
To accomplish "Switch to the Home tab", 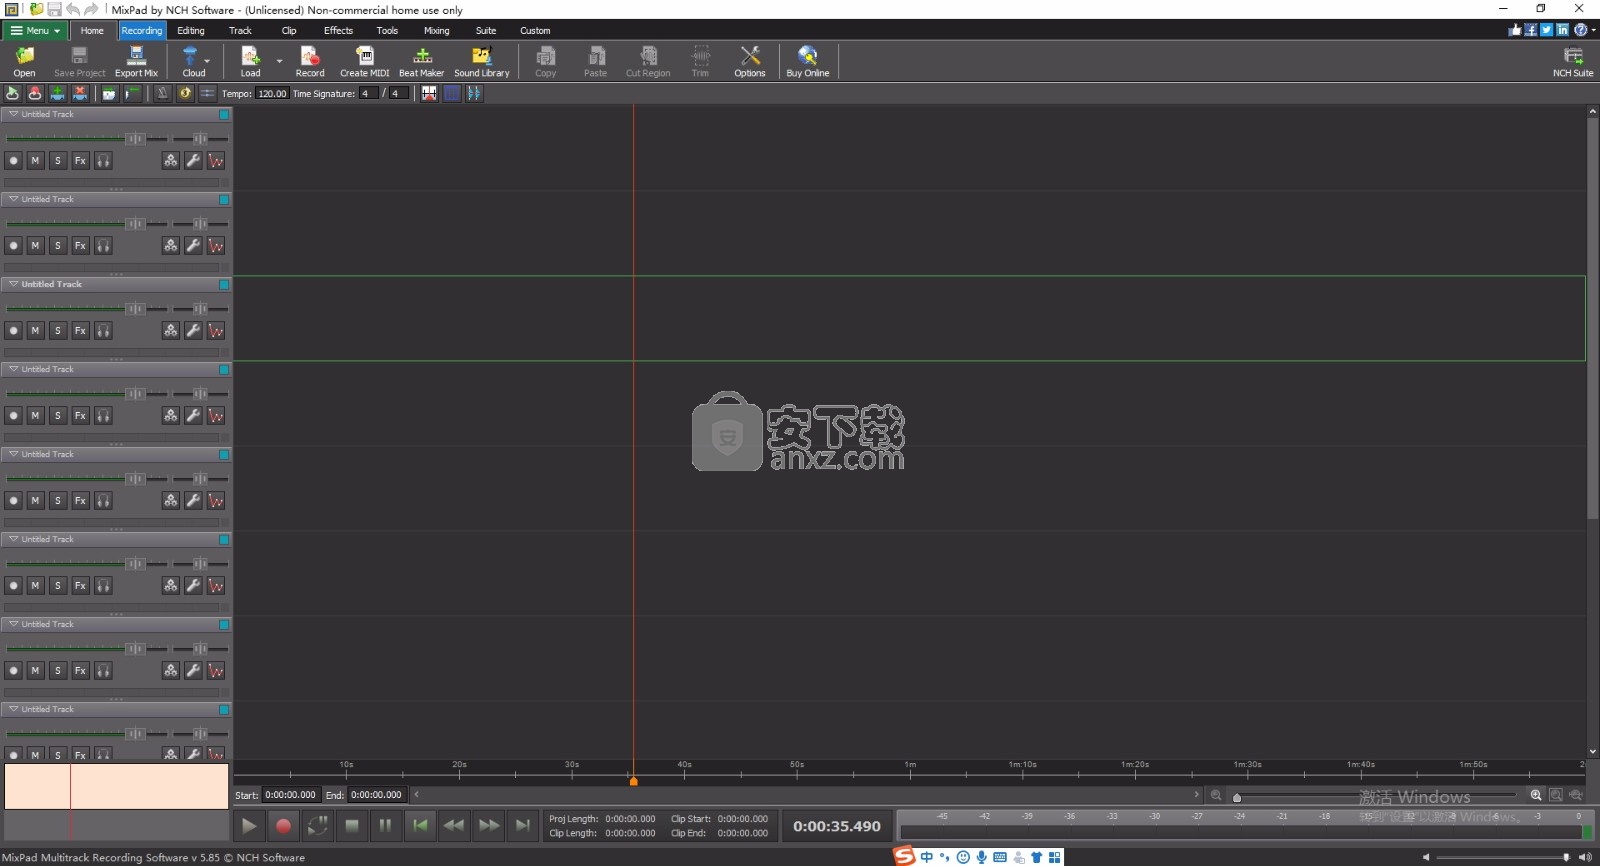I will point(92,30).
